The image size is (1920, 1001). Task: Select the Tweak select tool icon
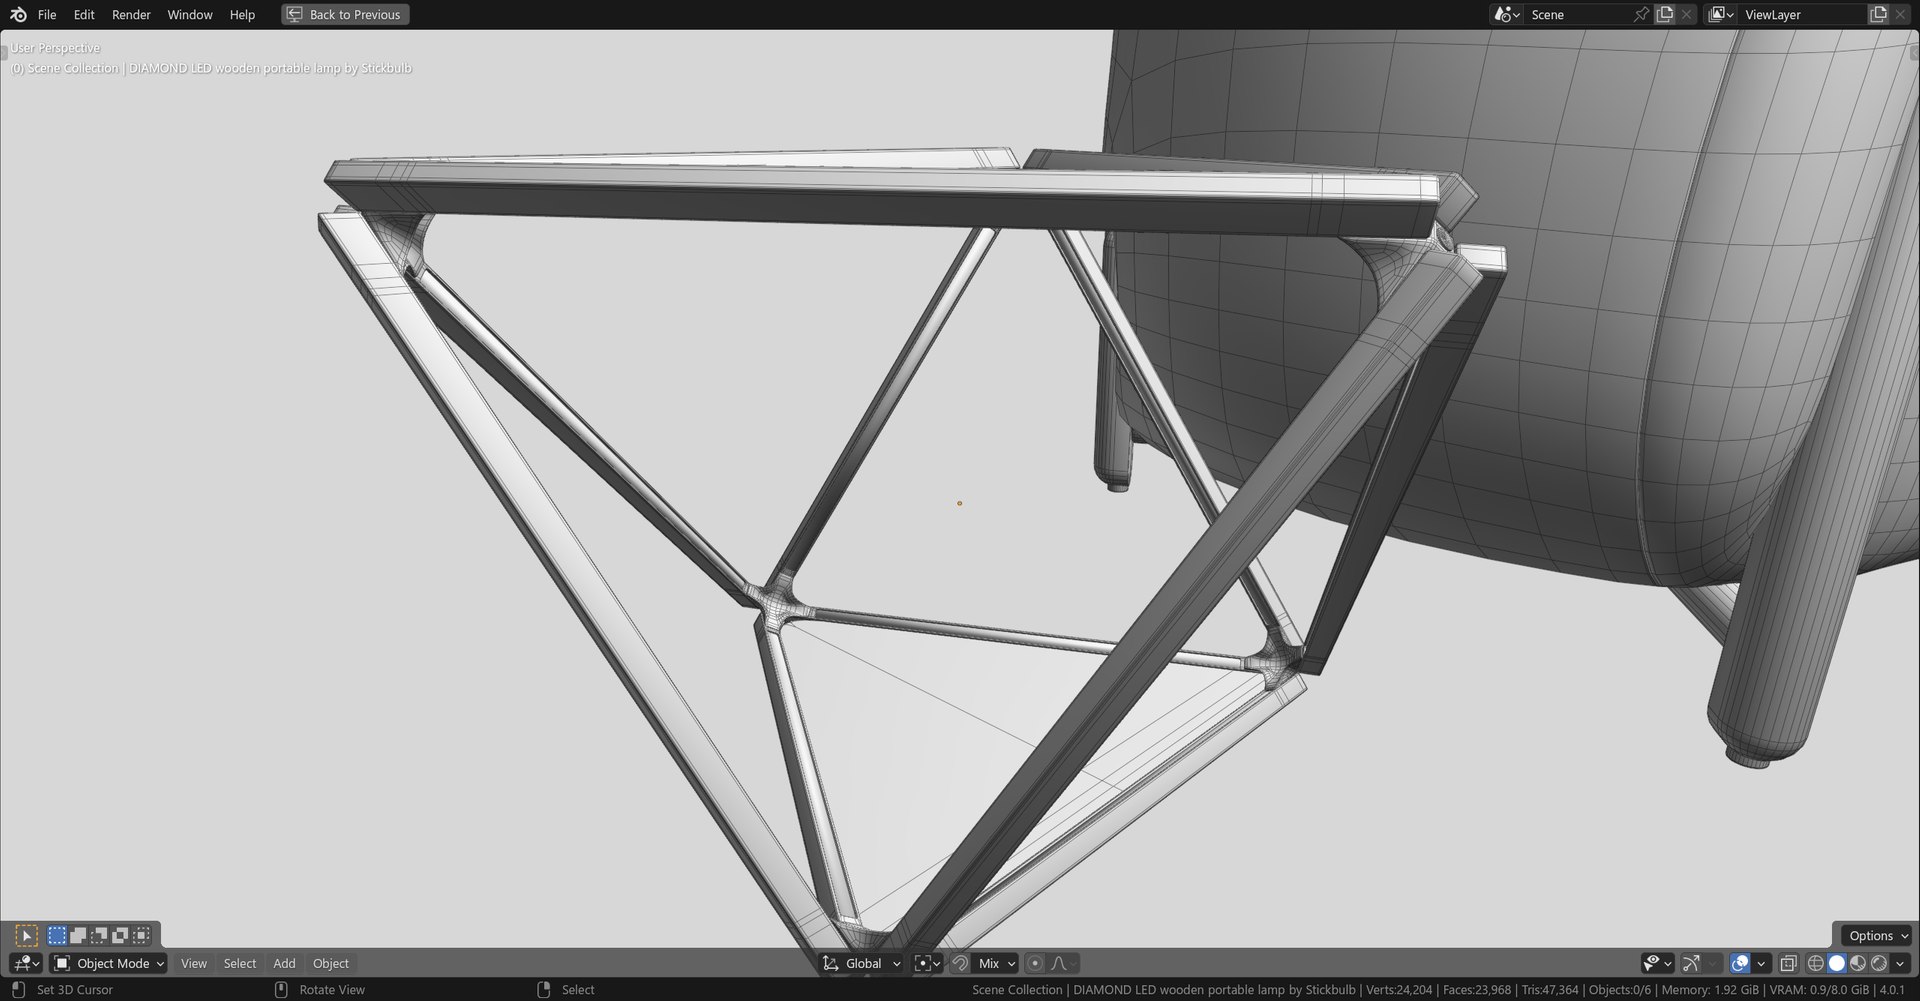(27, 936)
